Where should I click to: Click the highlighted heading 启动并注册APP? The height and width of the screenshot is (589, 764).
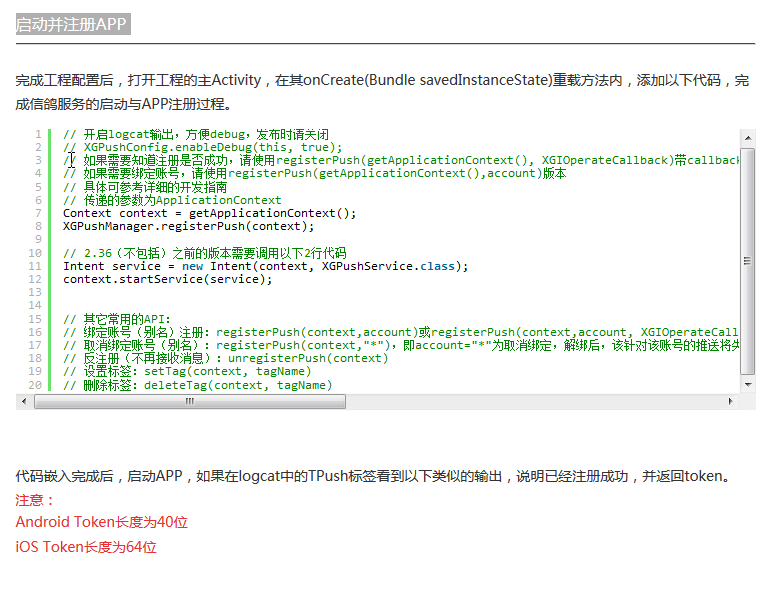(73, 24)
